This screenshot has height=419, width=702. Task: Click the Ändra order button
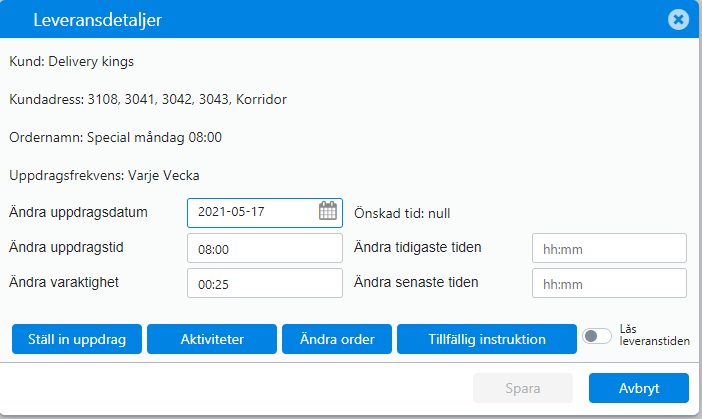click(x=337, y=339)
